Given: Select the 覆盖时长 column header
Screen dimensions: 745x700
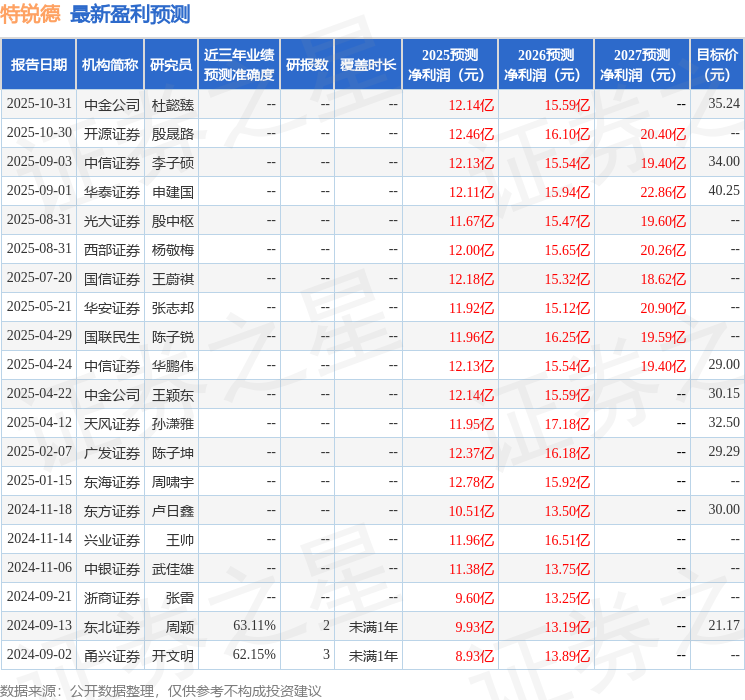Looking at the screenshot, I should pos(367,64).
